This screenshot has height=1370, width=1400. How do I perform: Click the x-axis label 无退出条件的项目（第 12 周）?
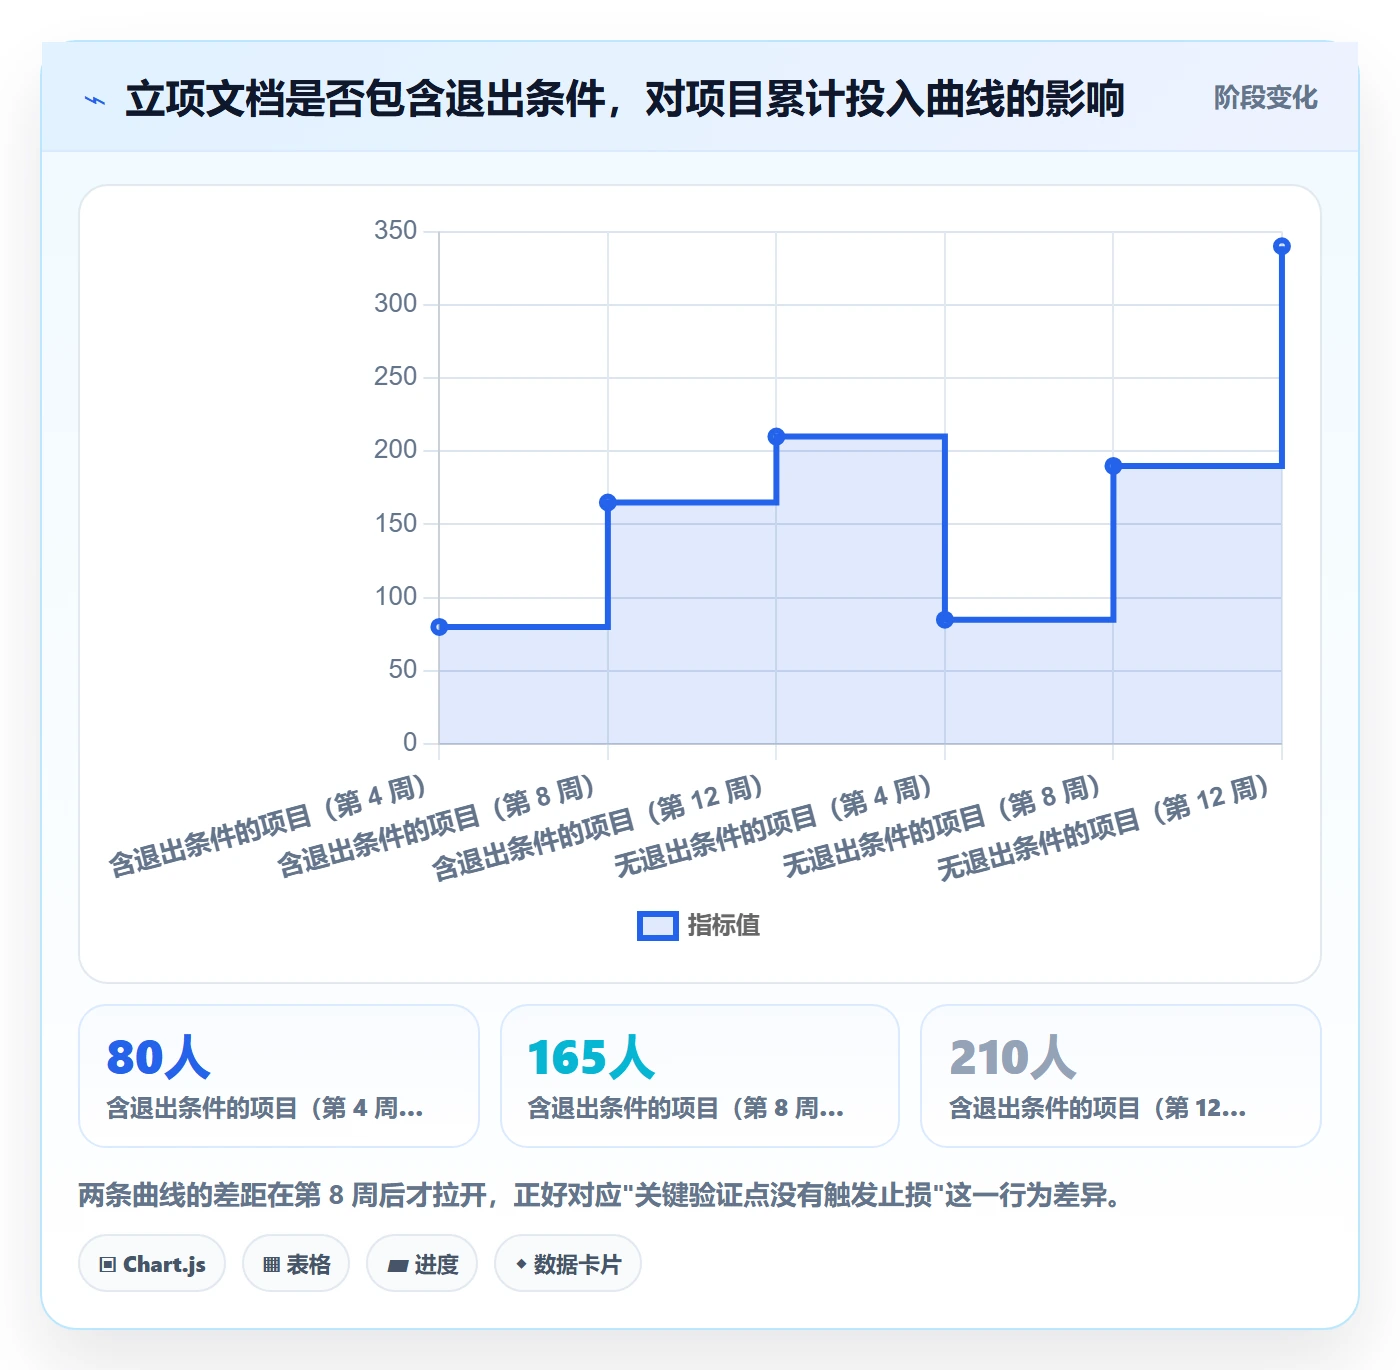point(1105,828)
